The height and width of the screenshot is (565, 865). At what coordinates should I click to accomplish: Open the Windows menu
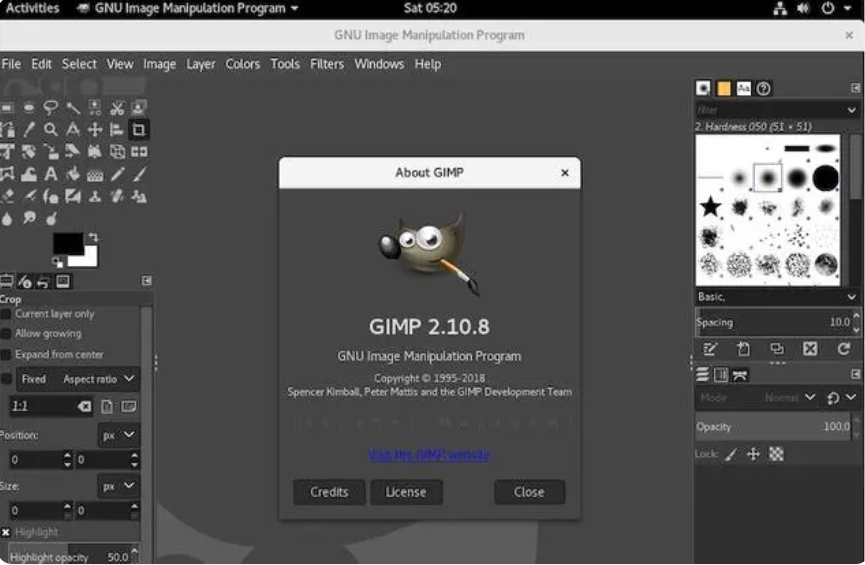[x=379, y=64]
